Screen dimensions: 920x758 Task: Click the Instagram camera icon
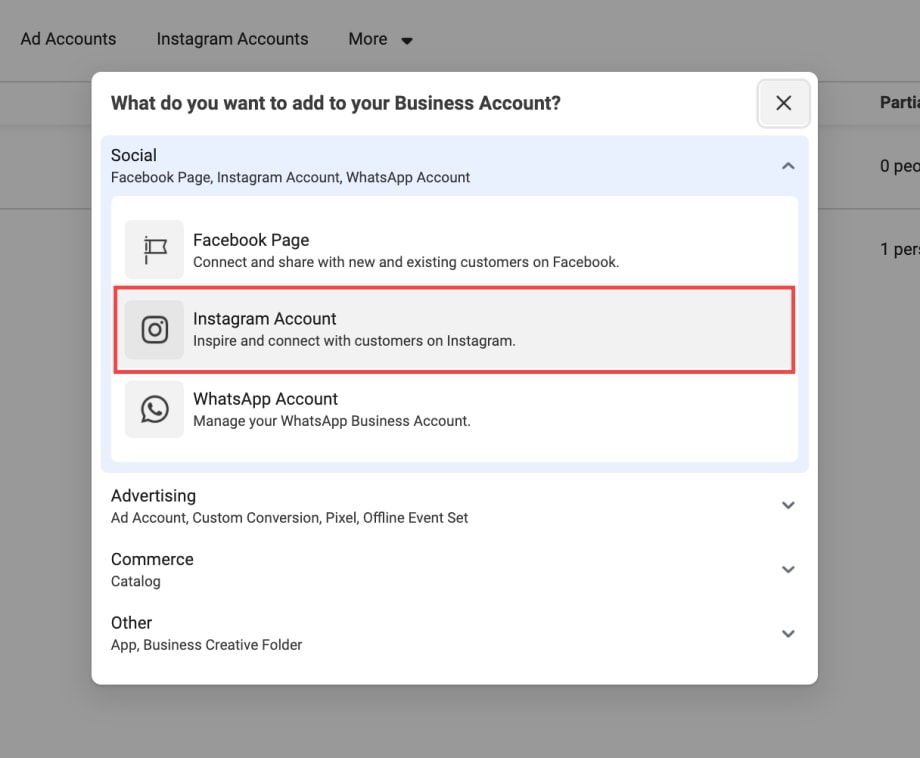tap(153, 329)
